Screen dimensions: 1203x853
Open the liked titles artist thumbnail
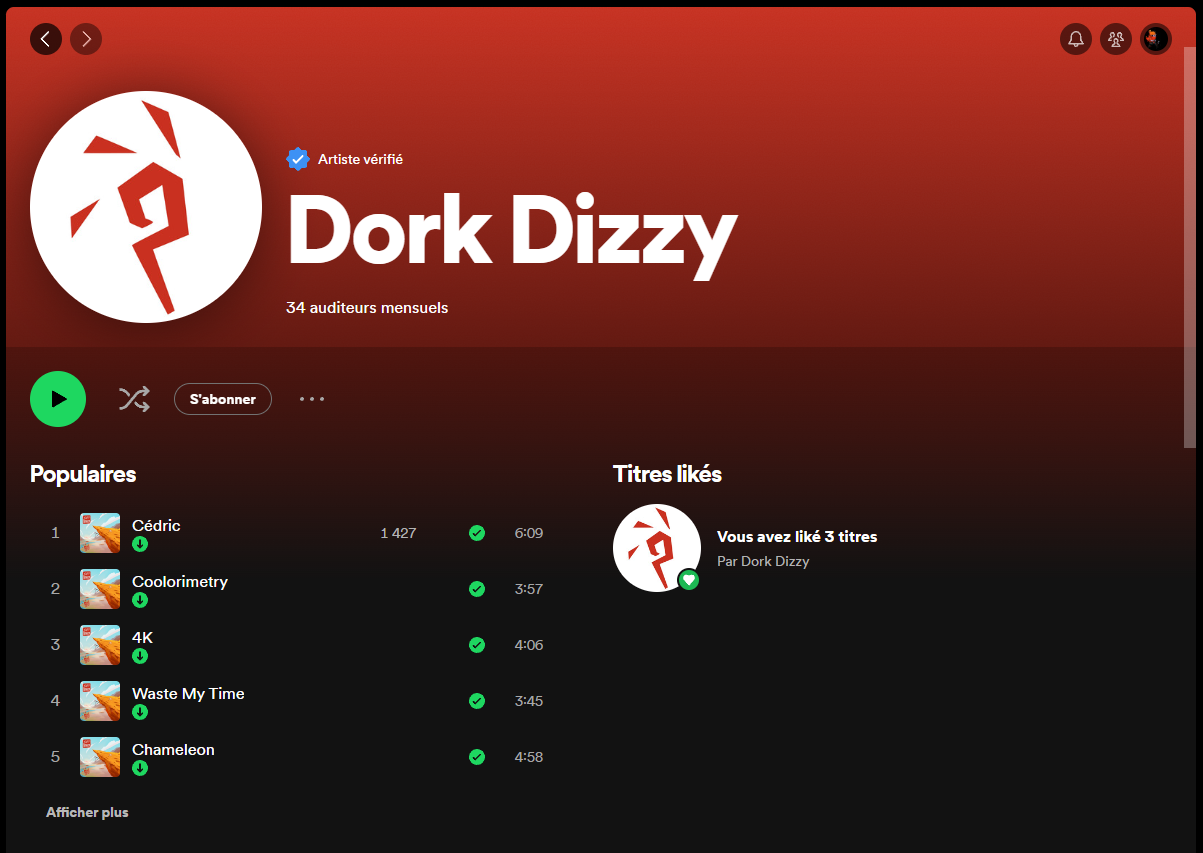[656, 548]
